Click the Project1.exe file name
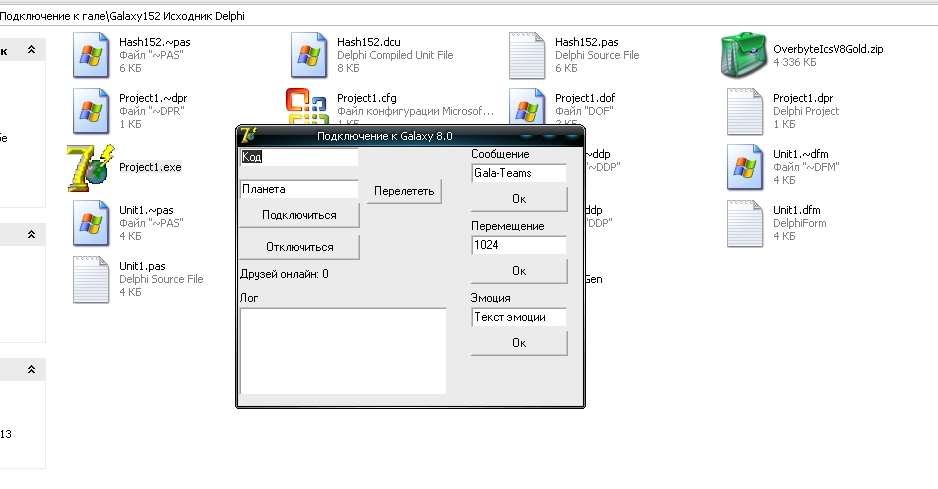This screenshot has height=489, width=938. [x=150, y=167]
